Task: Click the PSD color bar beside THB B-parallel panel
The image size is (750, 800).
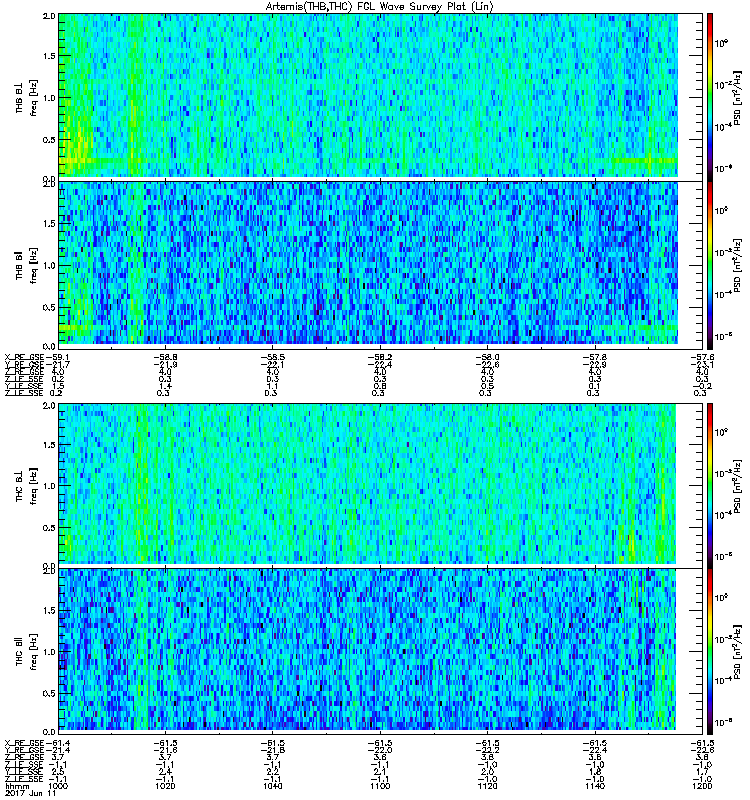Action: tap(710, 265)
